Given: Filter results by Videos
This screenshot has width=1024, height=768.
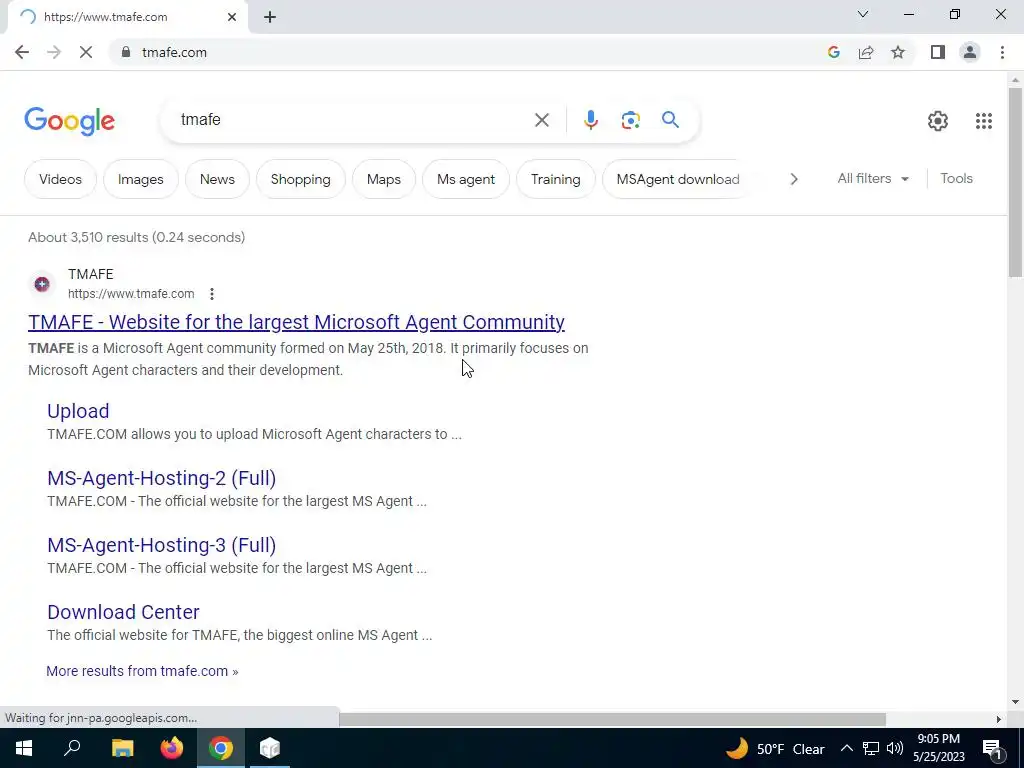Looking at the screenshot, I should tap(60, 179).
